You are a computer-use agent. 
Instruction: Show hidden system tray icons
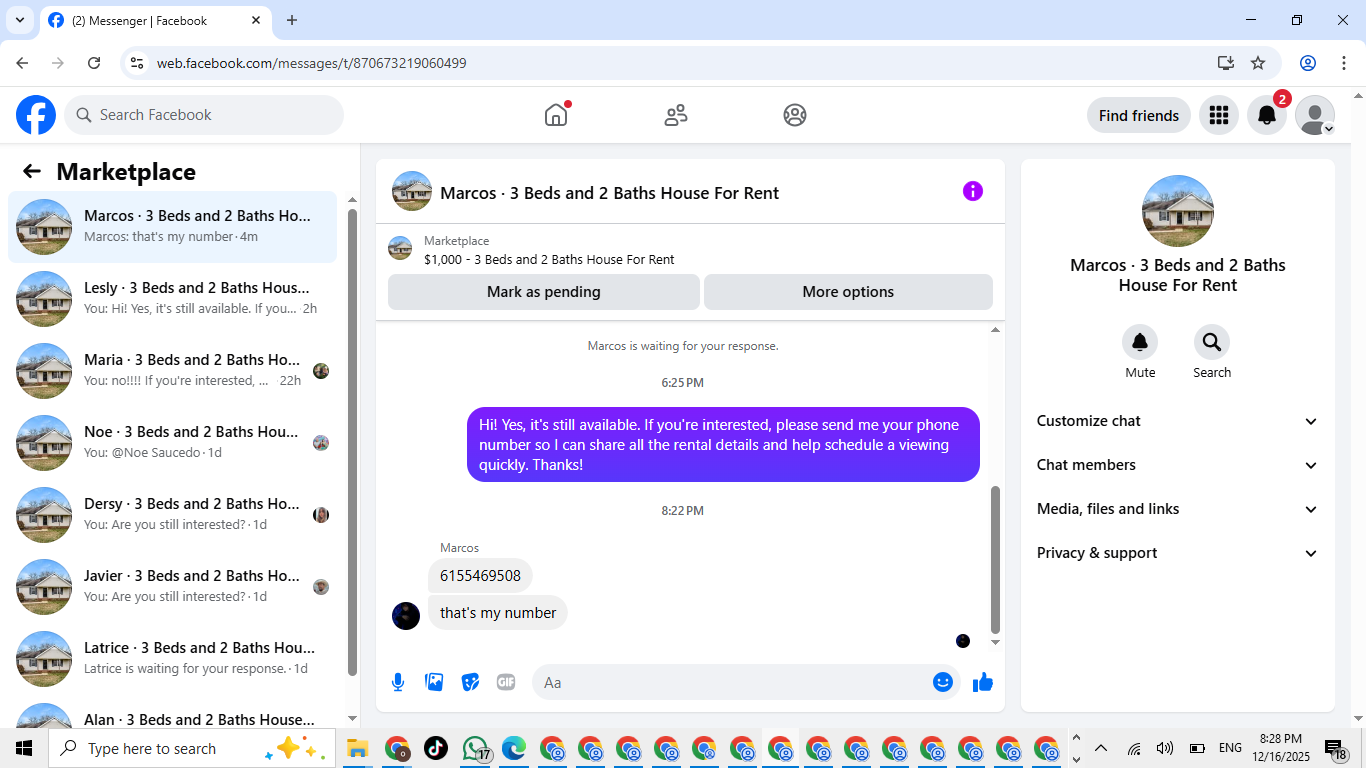[1101, 748]
